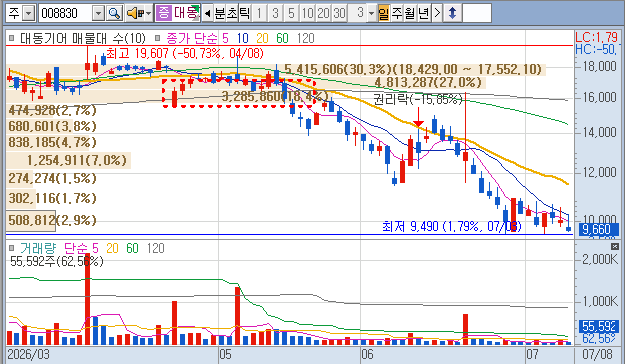Click the 2026/03 date axis label
This screenshot has height=364, width=625.
click(x=28, y=354)
